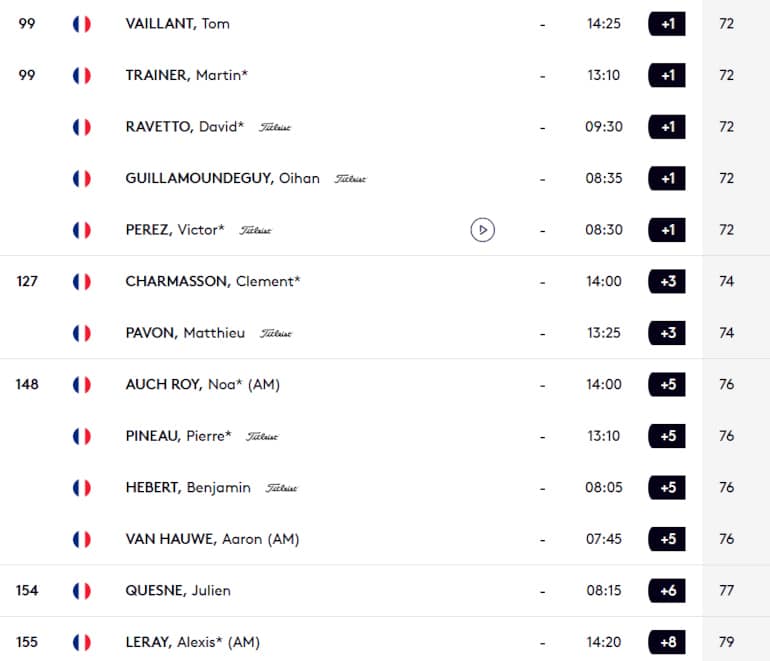This screenshot has width=770, height=661.
Task: Open Tom Vaillant's player profile
Action: (177, 23)
